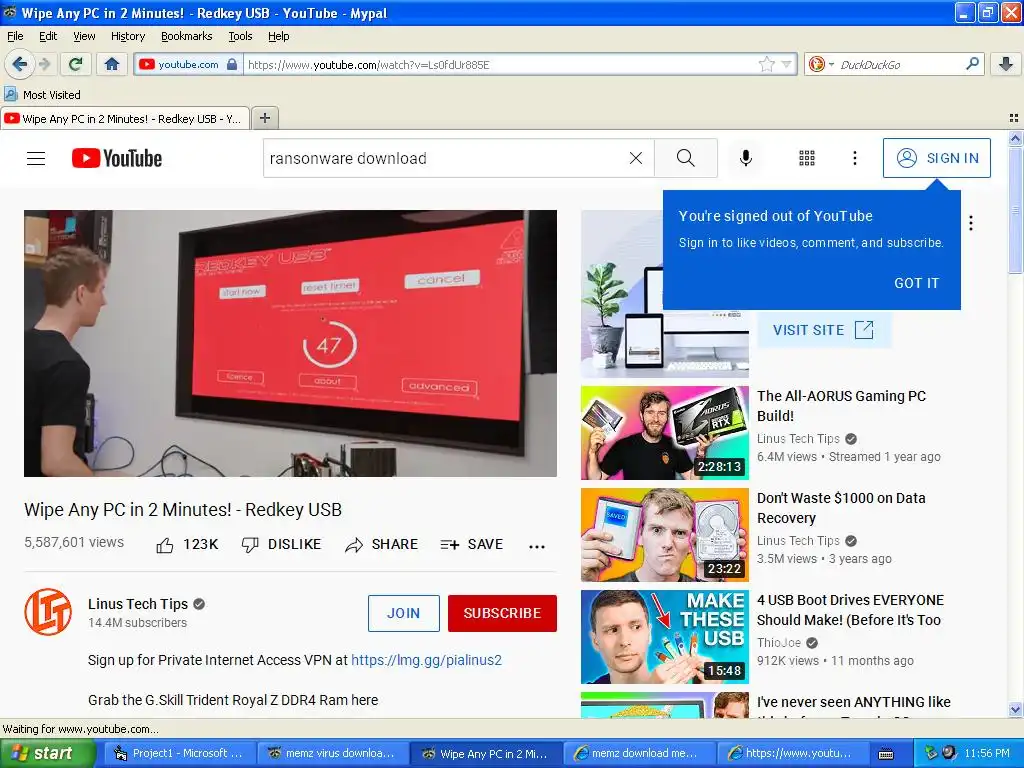Open 4 USB Boot Drives video thumbnail

(x=665, y=637)
